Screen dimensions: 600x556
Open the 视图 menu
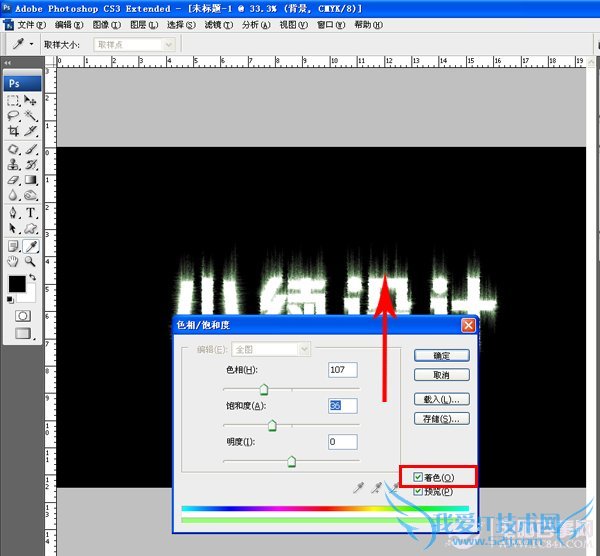[x=293, y=25]
